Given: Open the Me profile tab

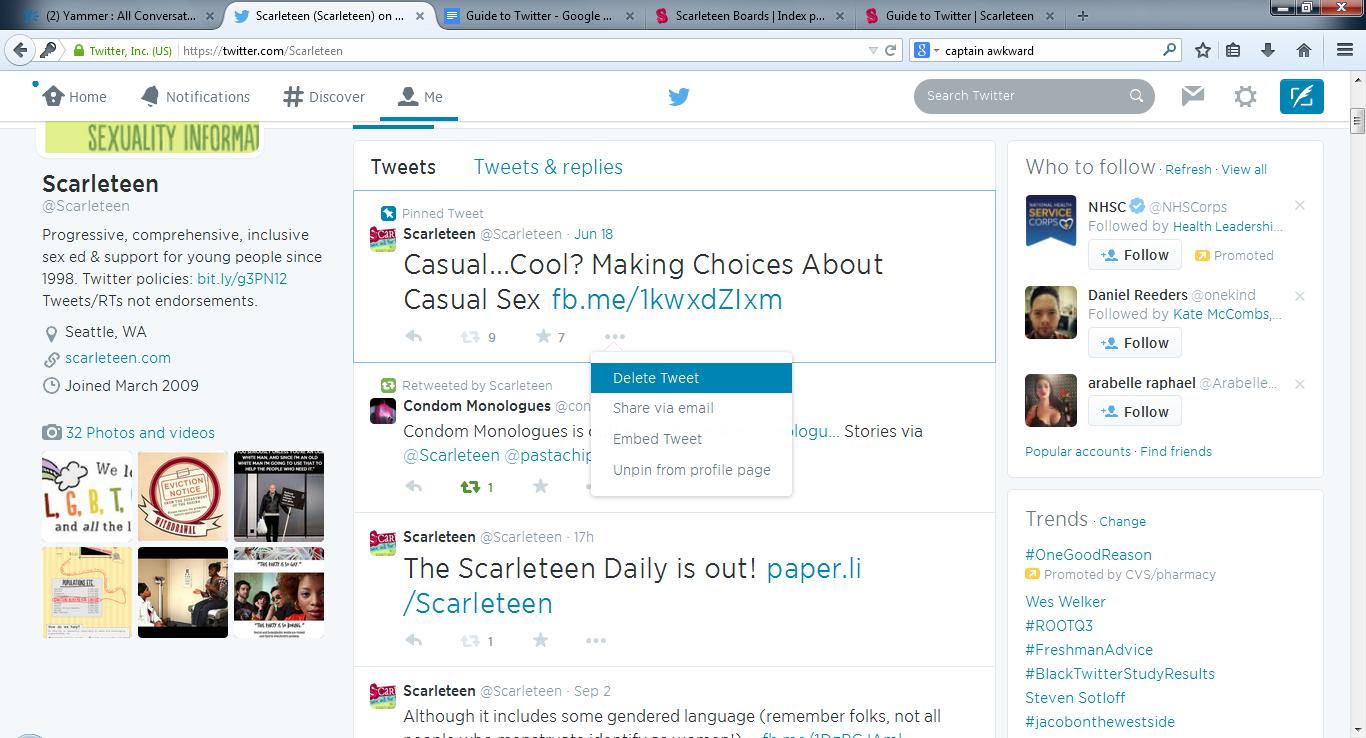Looking at the screenshot, I should pyautogui.click(x=420, y=97).
